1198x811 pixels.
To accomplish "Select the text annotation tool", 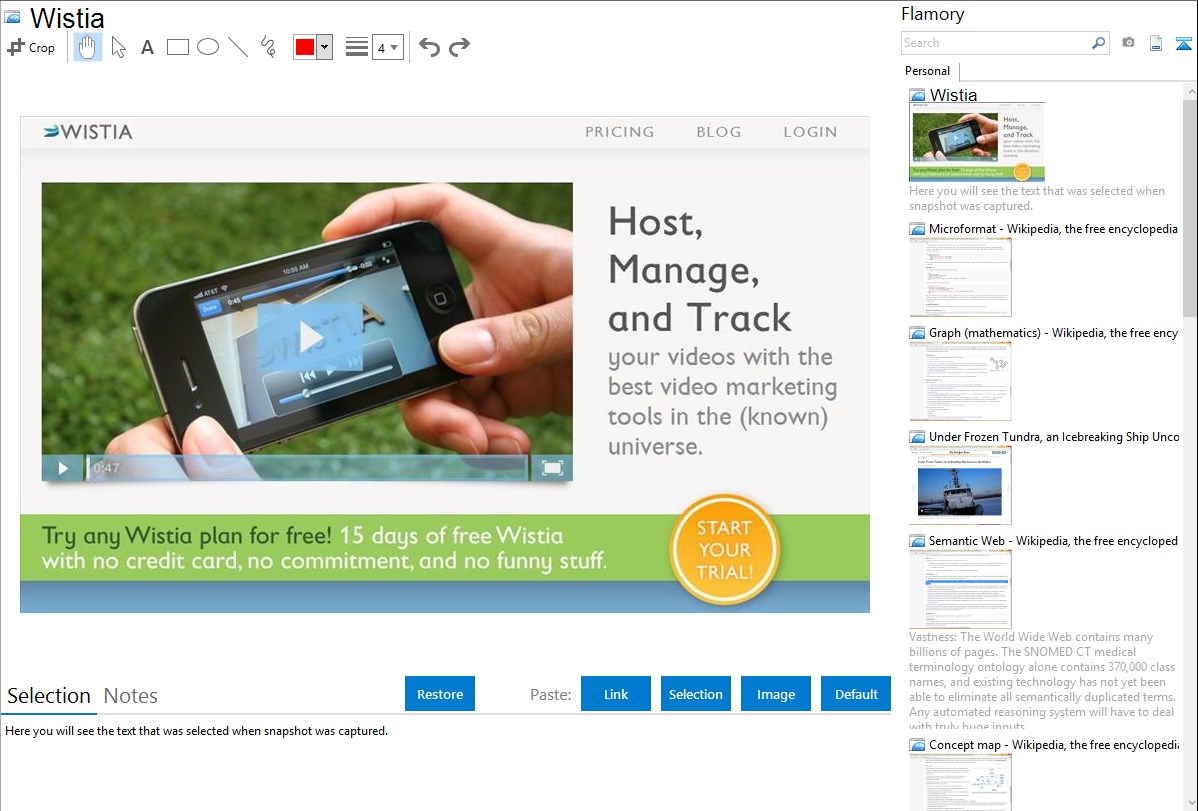I will [x=147, y=47].
